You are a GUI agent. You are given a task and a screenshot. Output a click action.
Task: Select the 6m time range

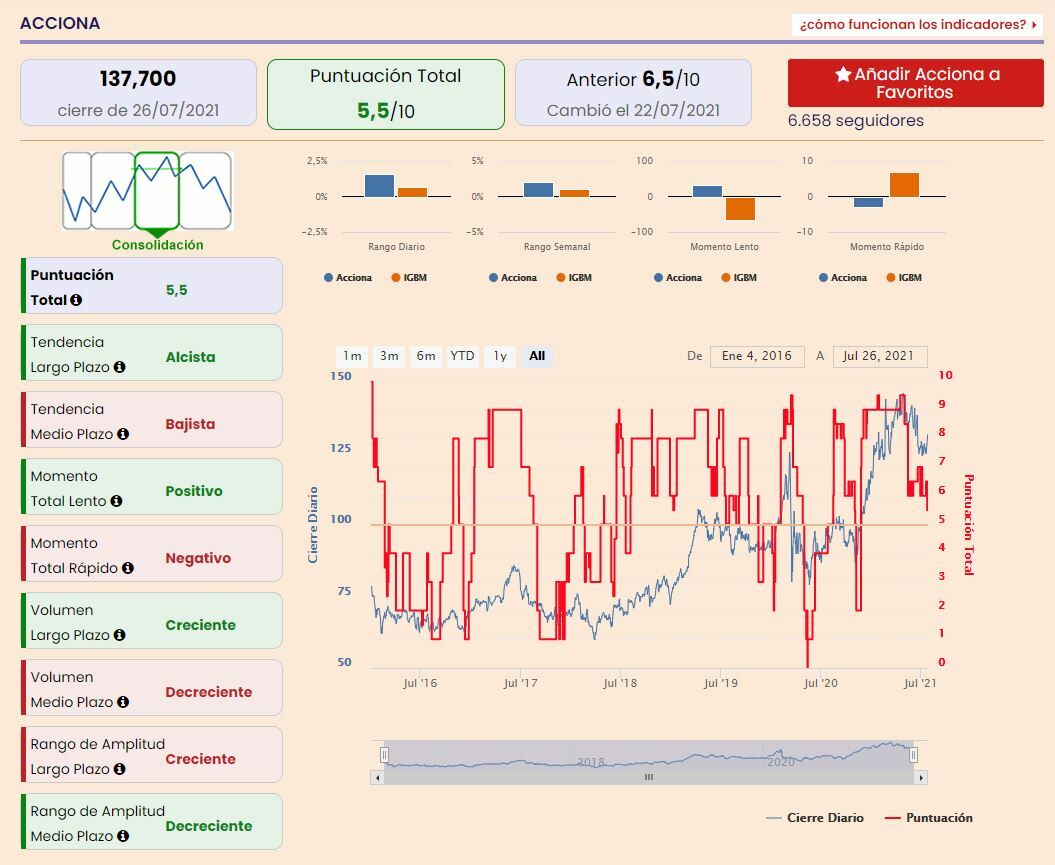tap(426, 356)
